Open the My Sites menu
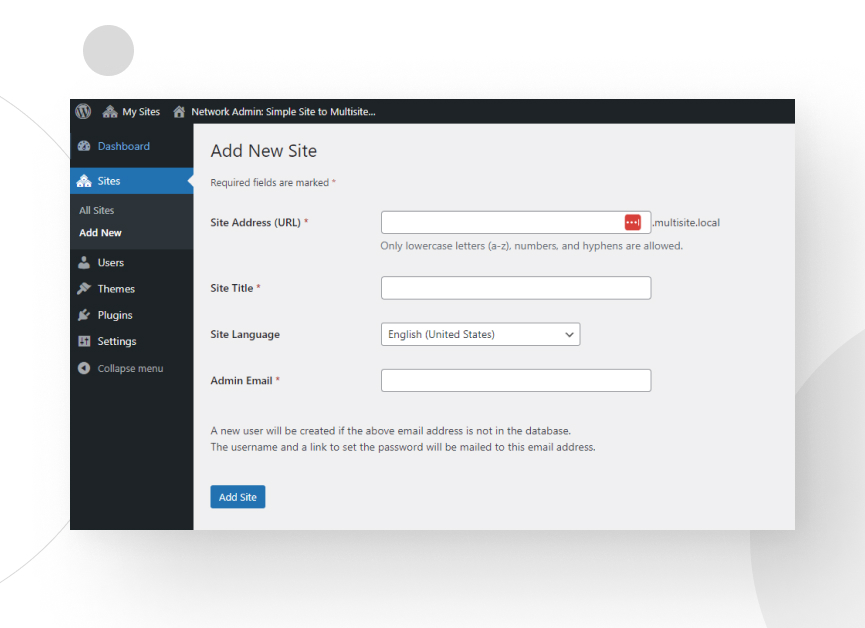Viewport: 865px width, 628px height. point(131,111)
